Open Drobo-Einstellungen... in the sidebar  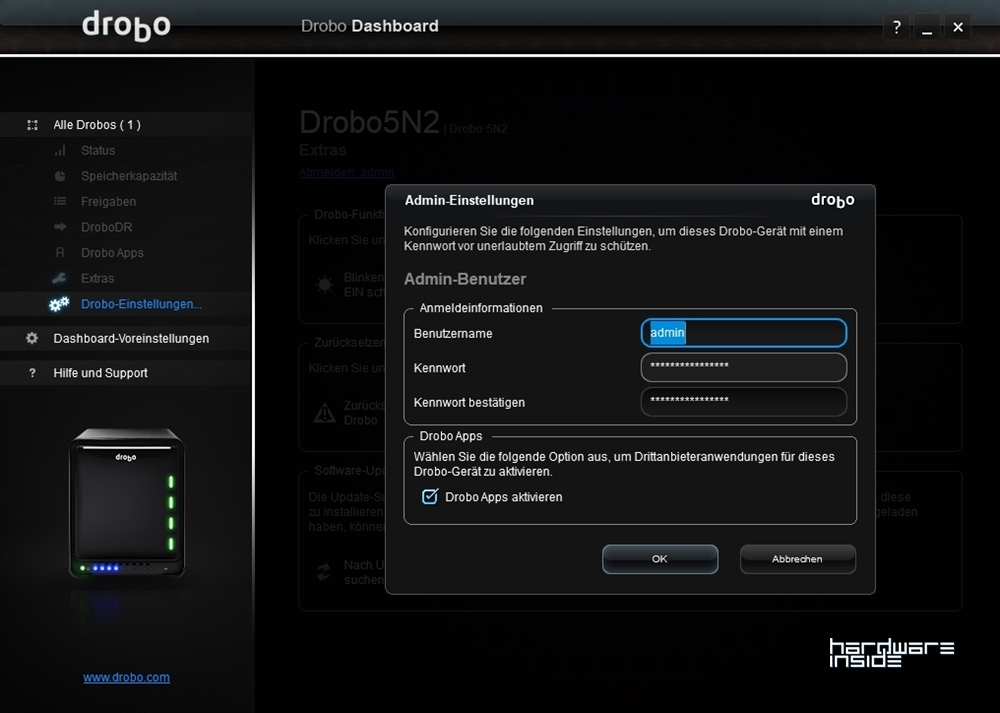[142, 304]
